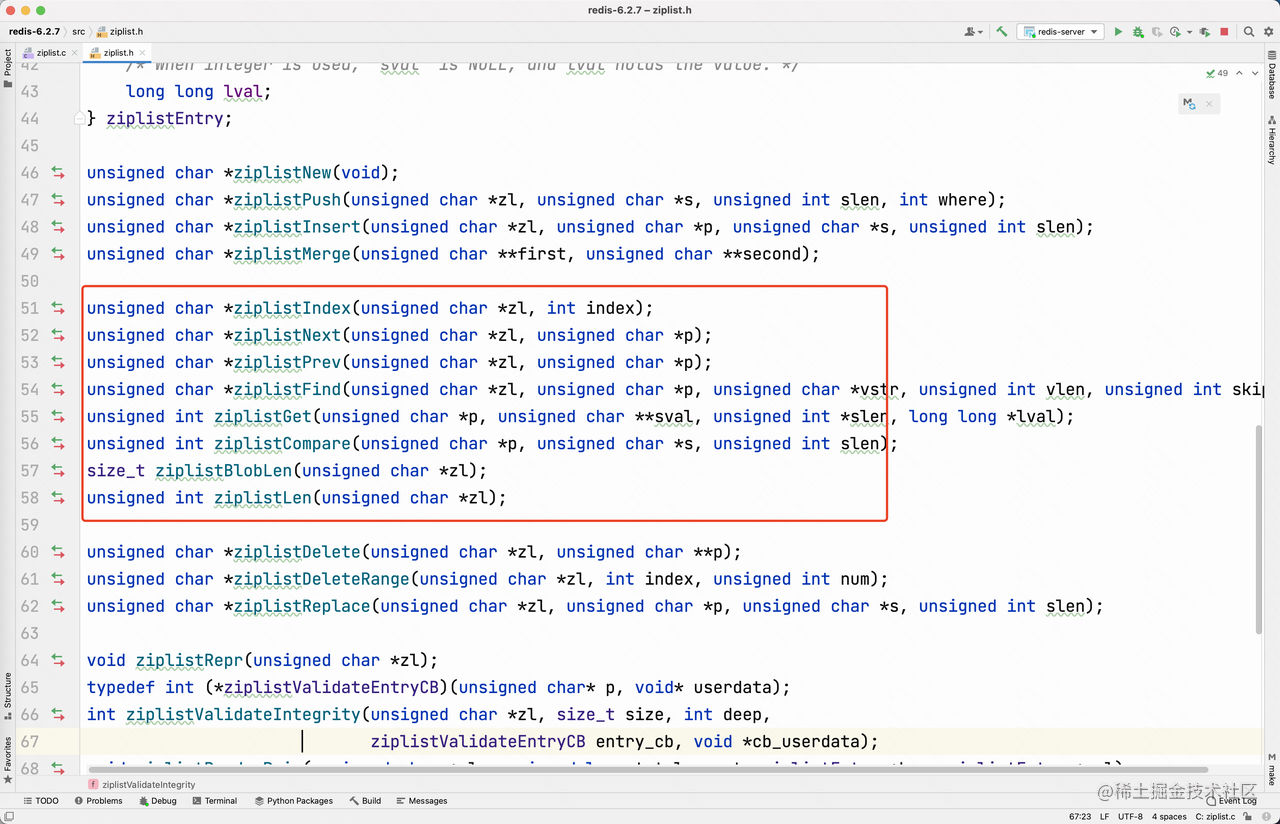Open the Terminal tool window
The height and width of the screenshot is (824, 1280).
tap(215, 801)
